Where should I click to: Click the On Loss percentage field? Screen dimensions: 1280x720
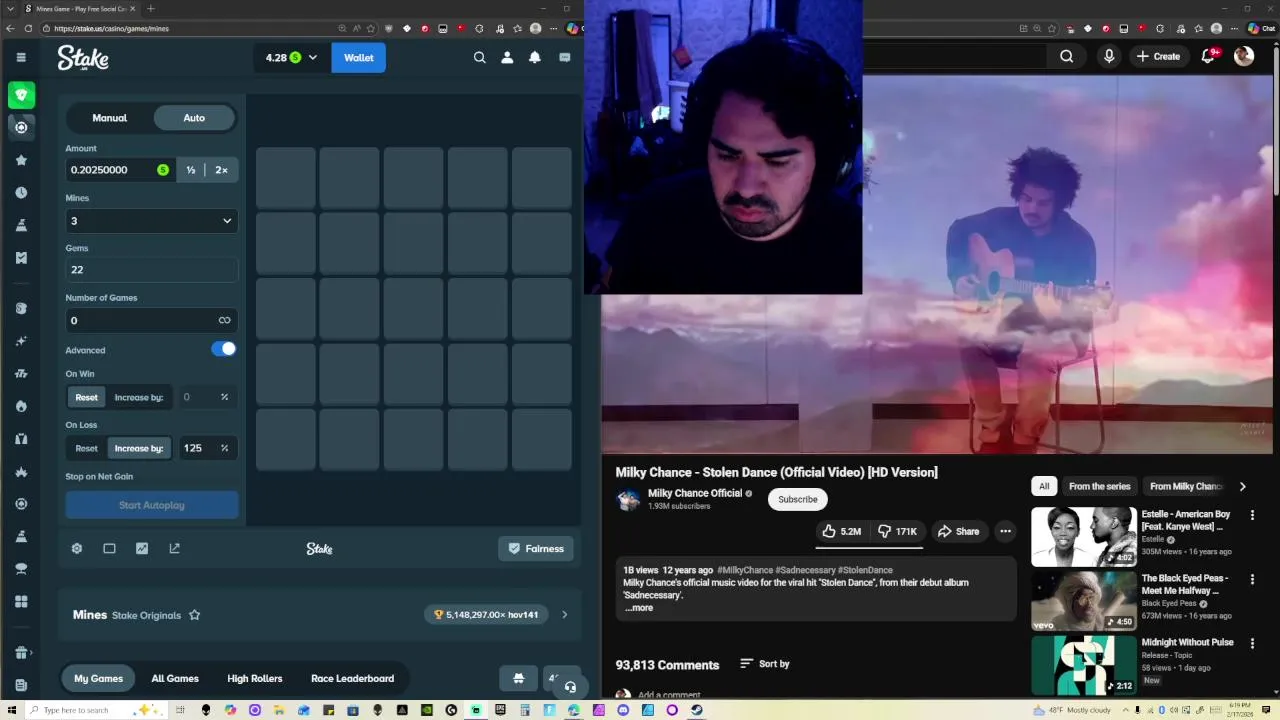tap(206, 448)
